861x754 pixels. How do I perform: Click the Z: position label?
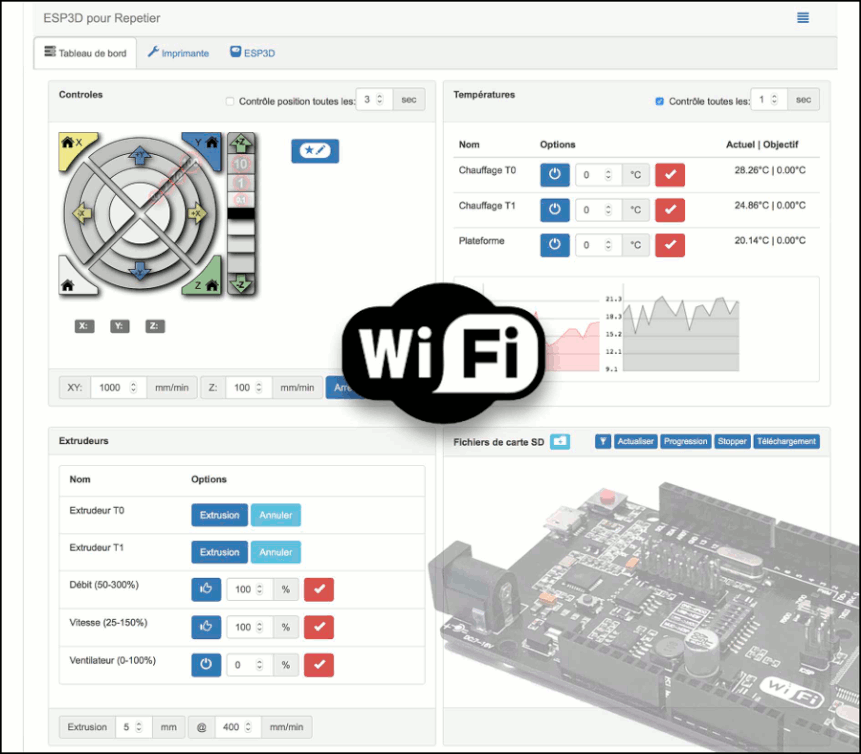(155, 326)
